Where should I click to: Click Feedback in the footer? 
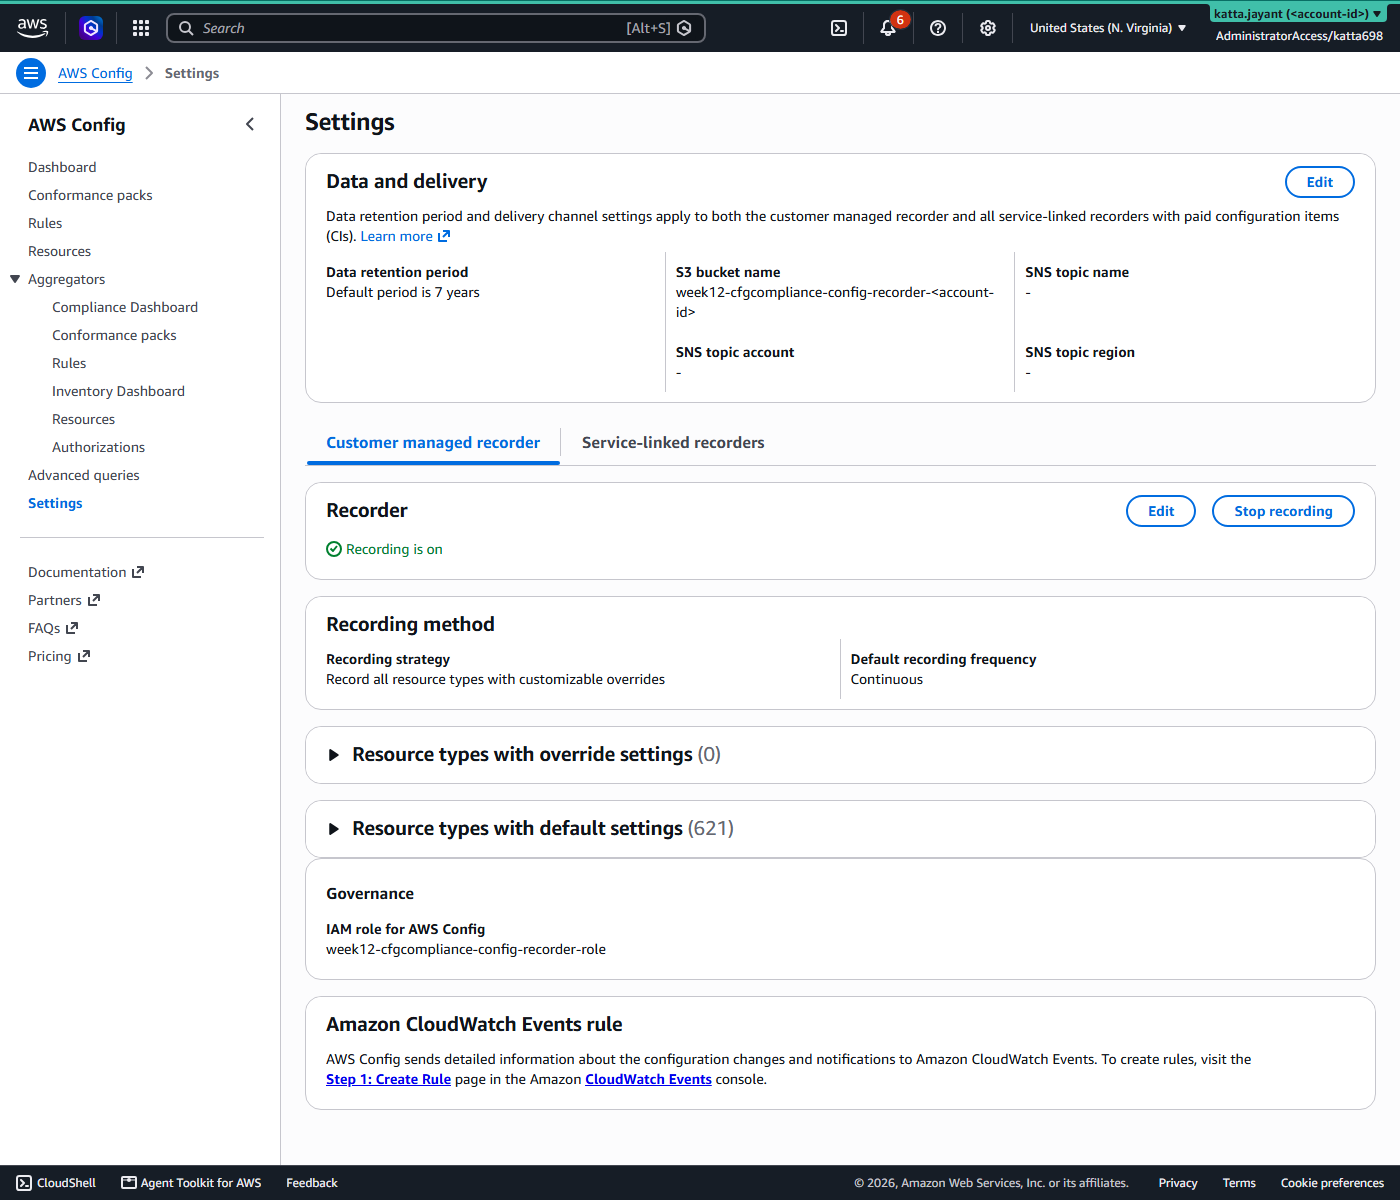point(312,1183)
